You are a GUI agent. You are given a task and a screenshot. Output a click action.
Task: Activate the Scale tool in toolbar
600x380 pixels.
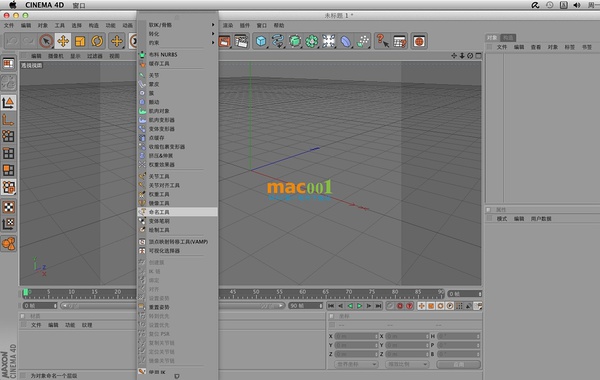click(x=80, y=41)
